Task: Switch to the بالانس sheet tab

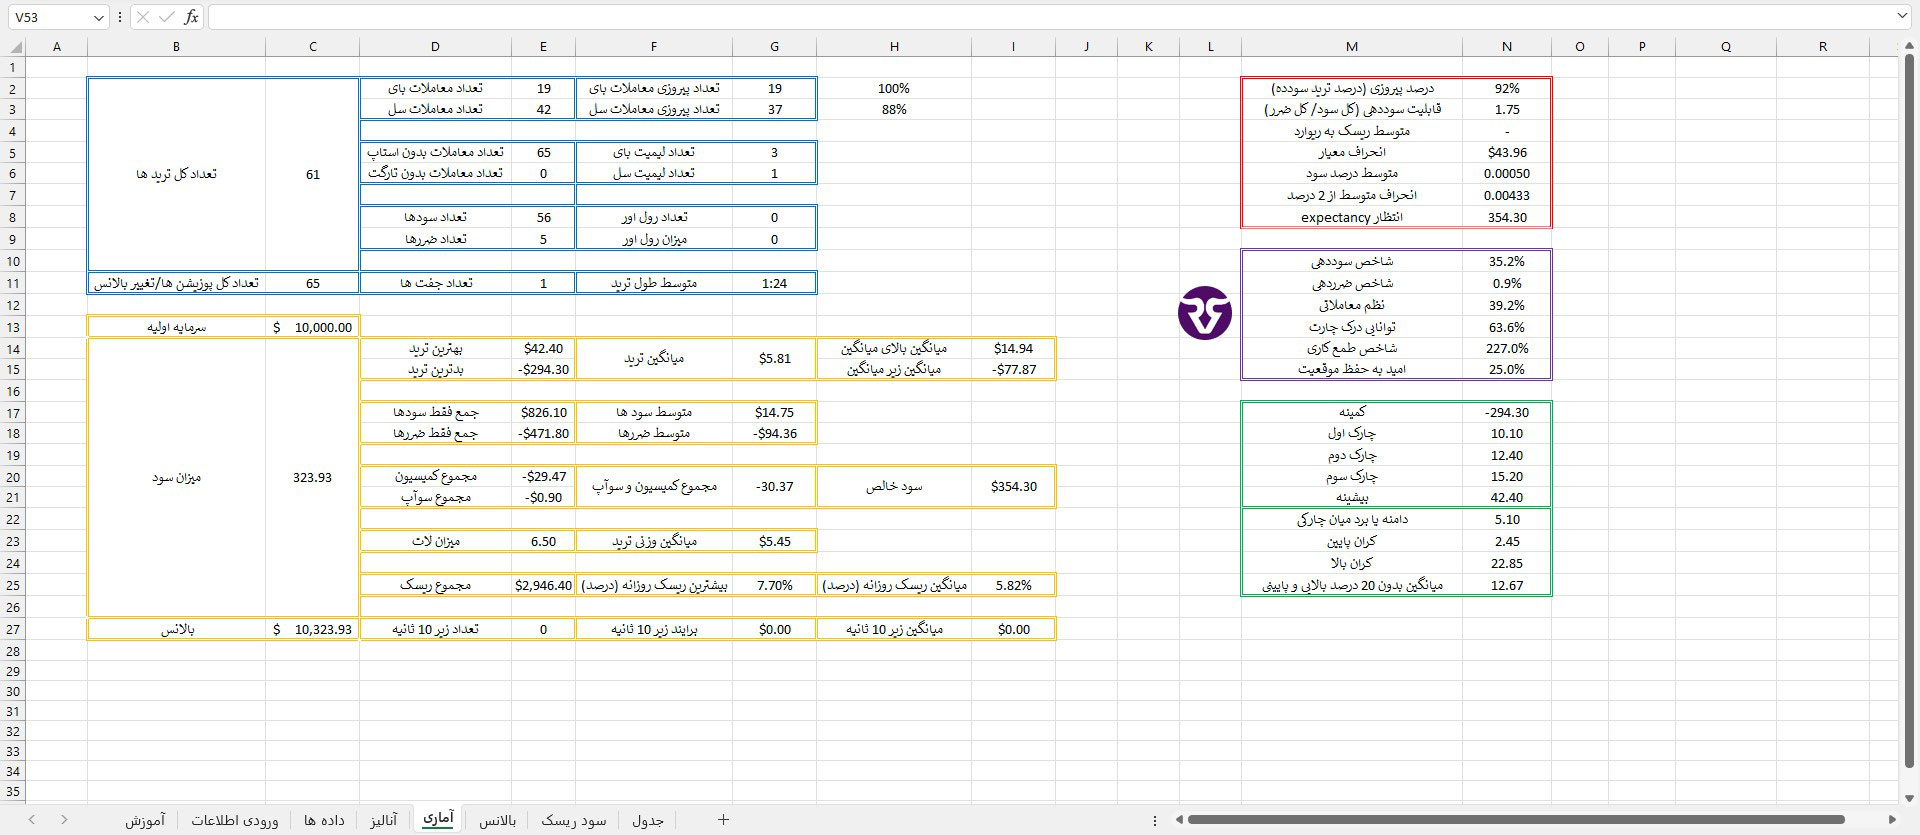Action: click(497, 820)
